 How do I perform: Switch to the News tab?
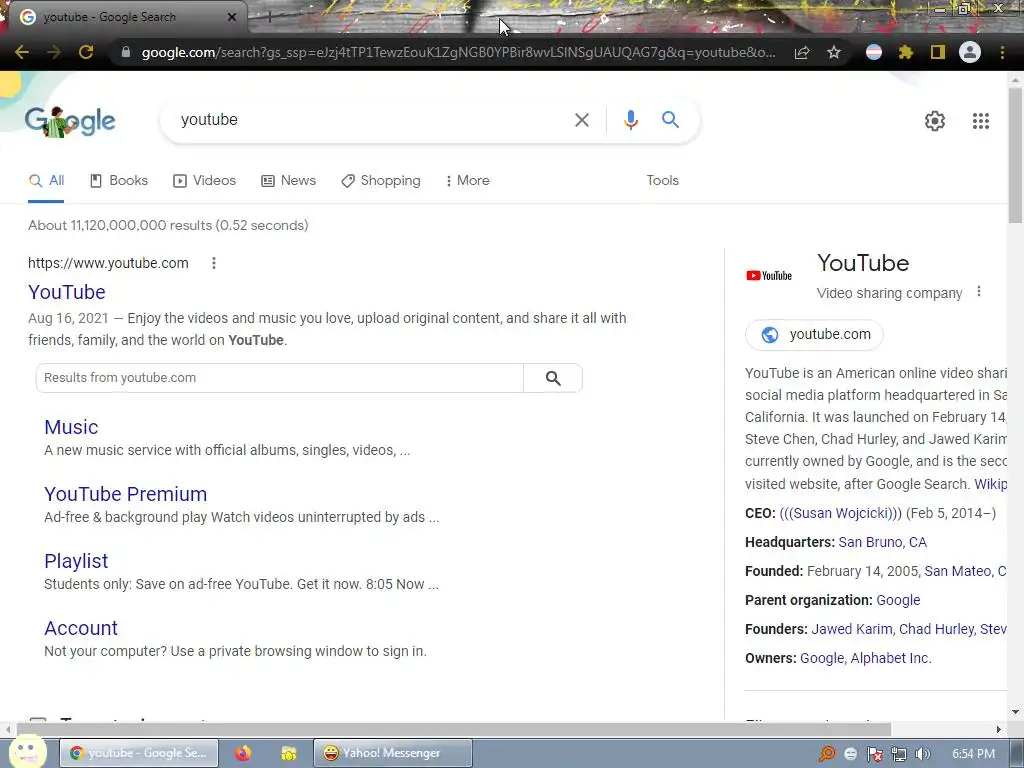click(x=288, y=181)
